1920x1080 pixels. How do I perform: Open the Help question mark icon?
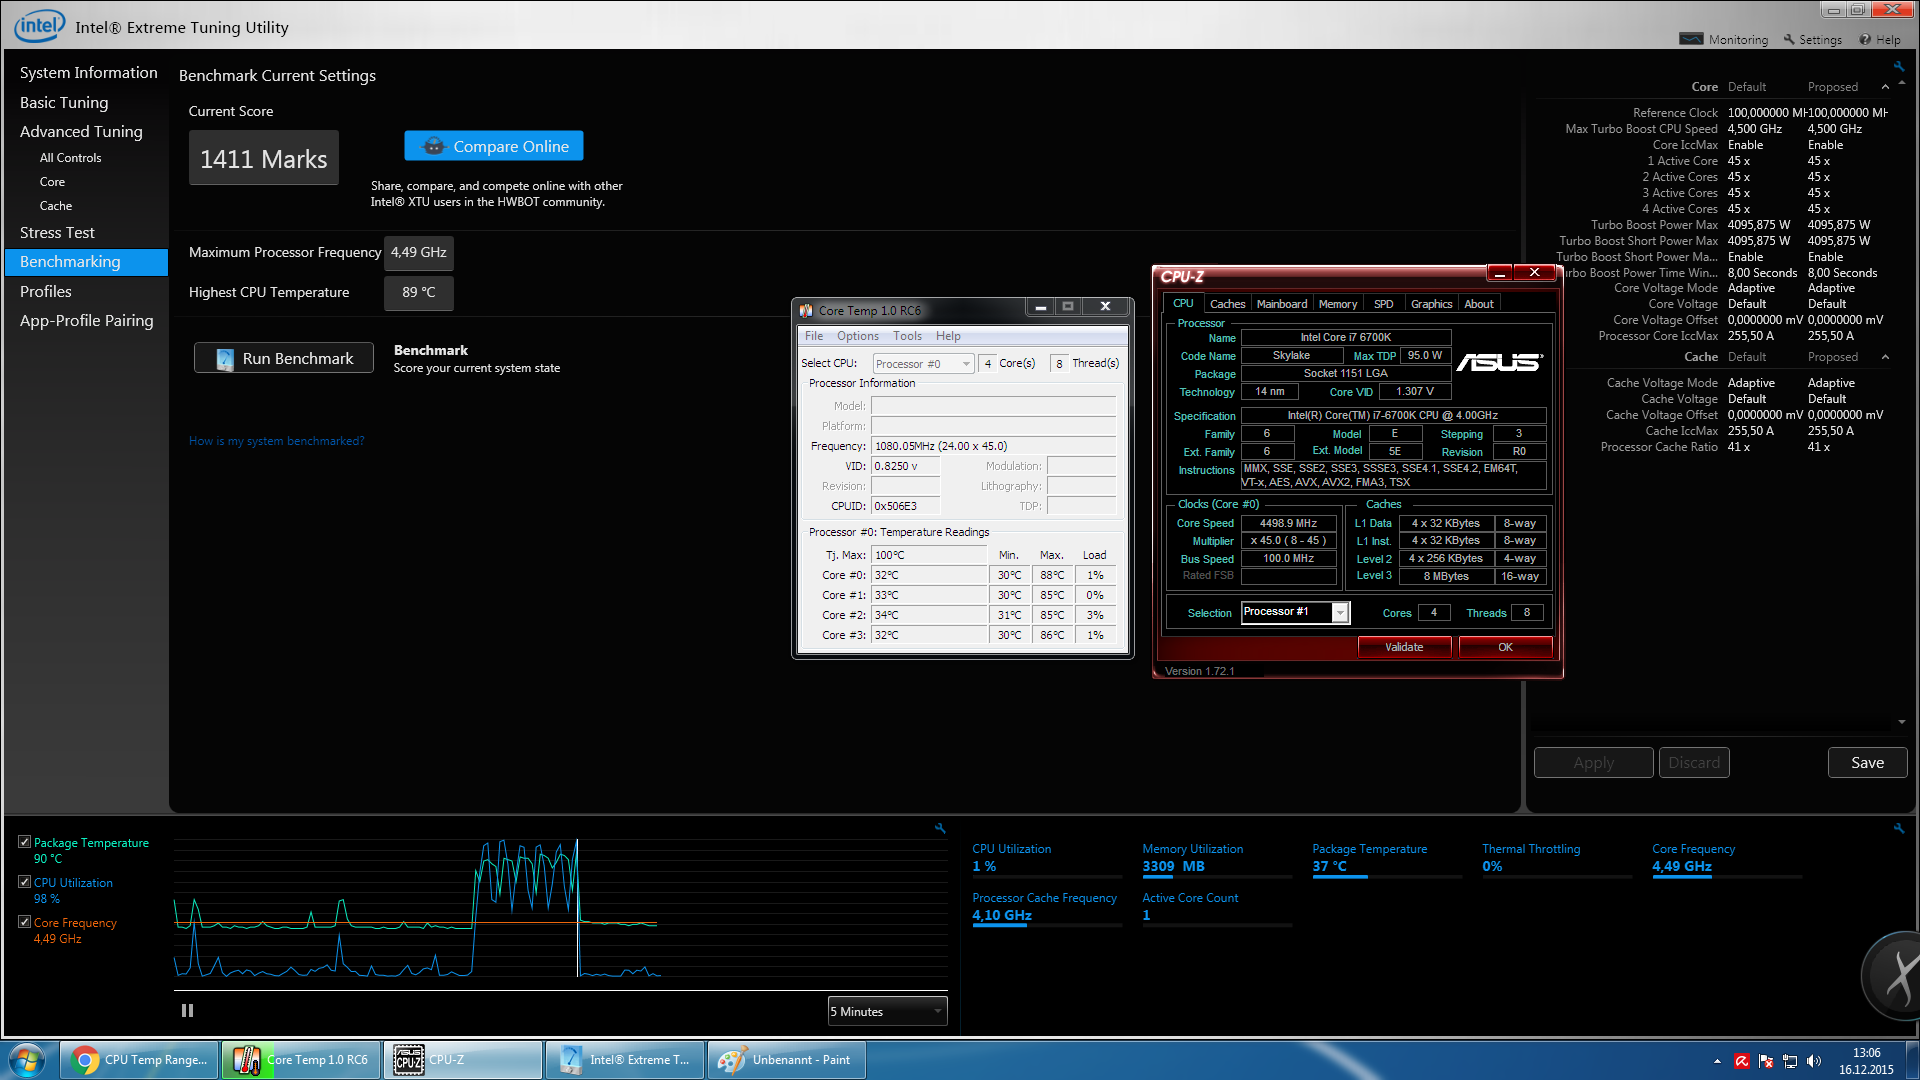(1865, 39)
